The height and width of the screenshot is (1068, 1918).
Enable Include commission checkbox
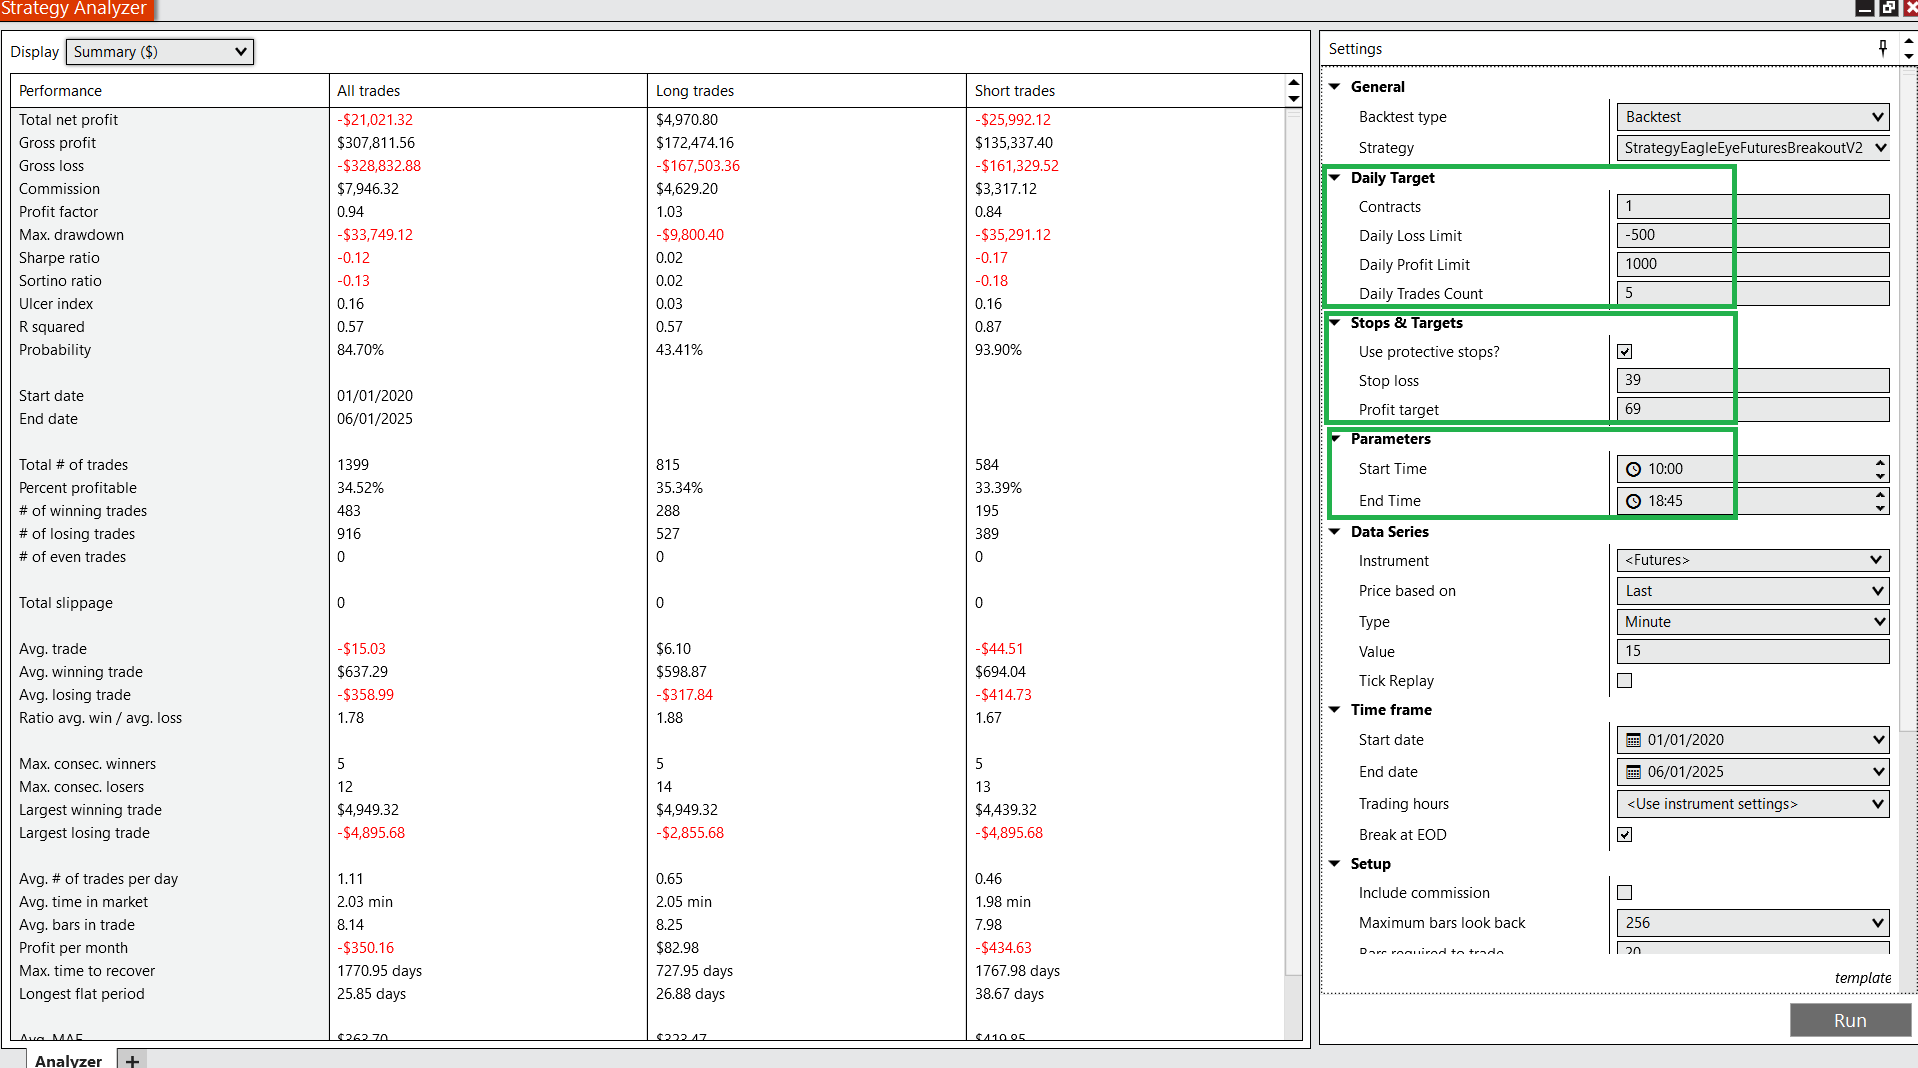(x=1625, y=893)
